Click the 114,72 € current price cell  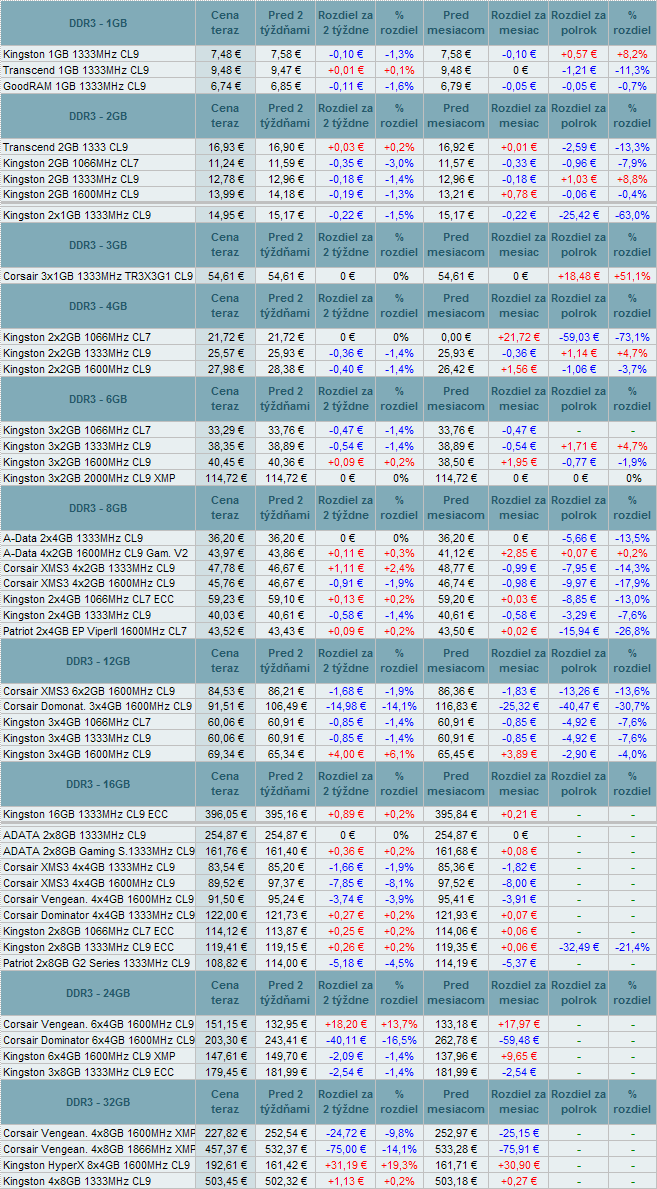225,478
